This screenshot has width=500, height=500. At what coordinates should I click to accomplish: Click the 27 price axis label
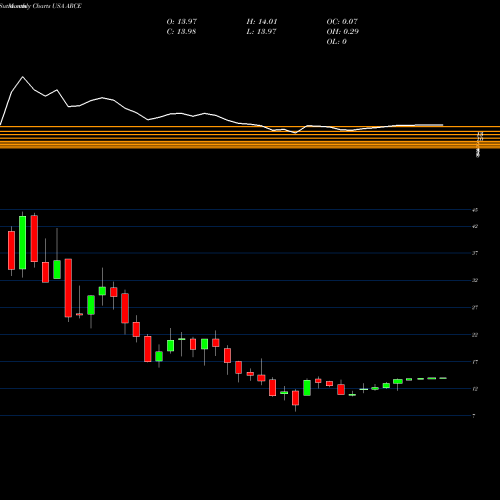[x=475, y=307]
